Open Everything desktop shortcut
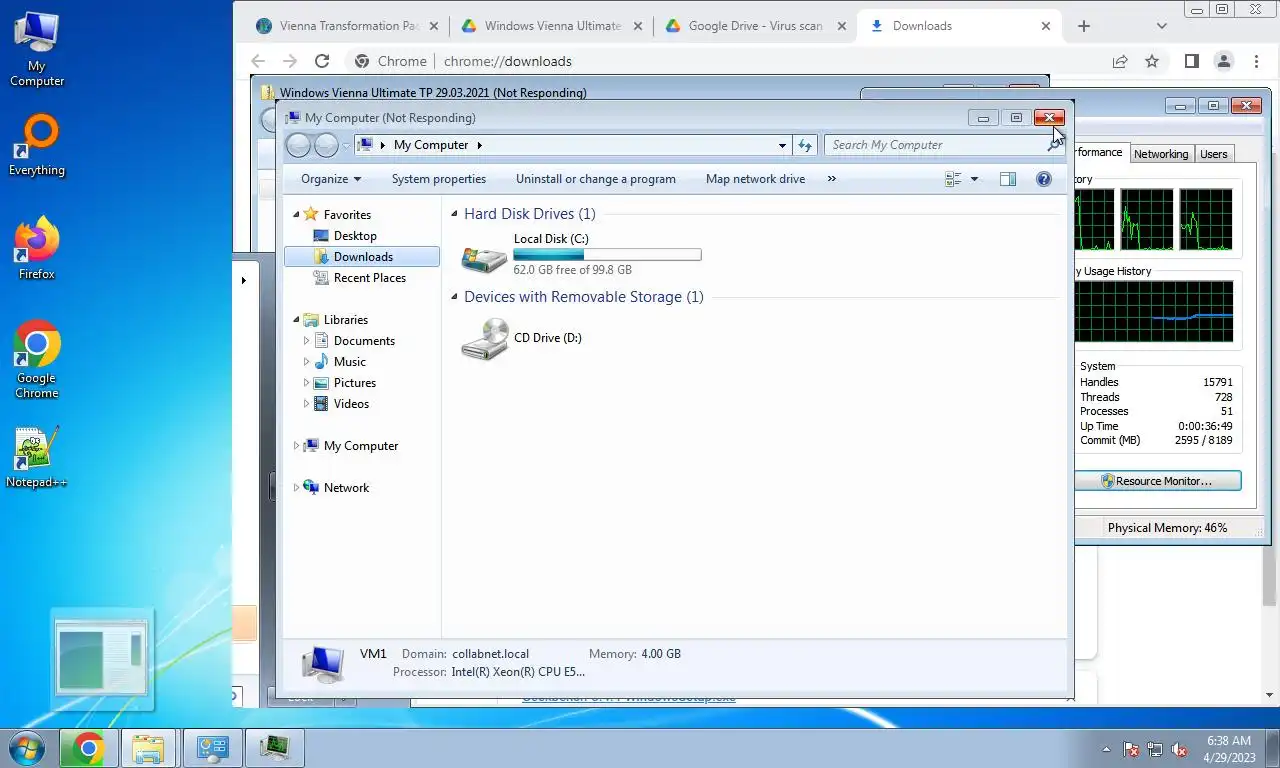The height and width of the screenshot is (768, 1280). (37, 145)
